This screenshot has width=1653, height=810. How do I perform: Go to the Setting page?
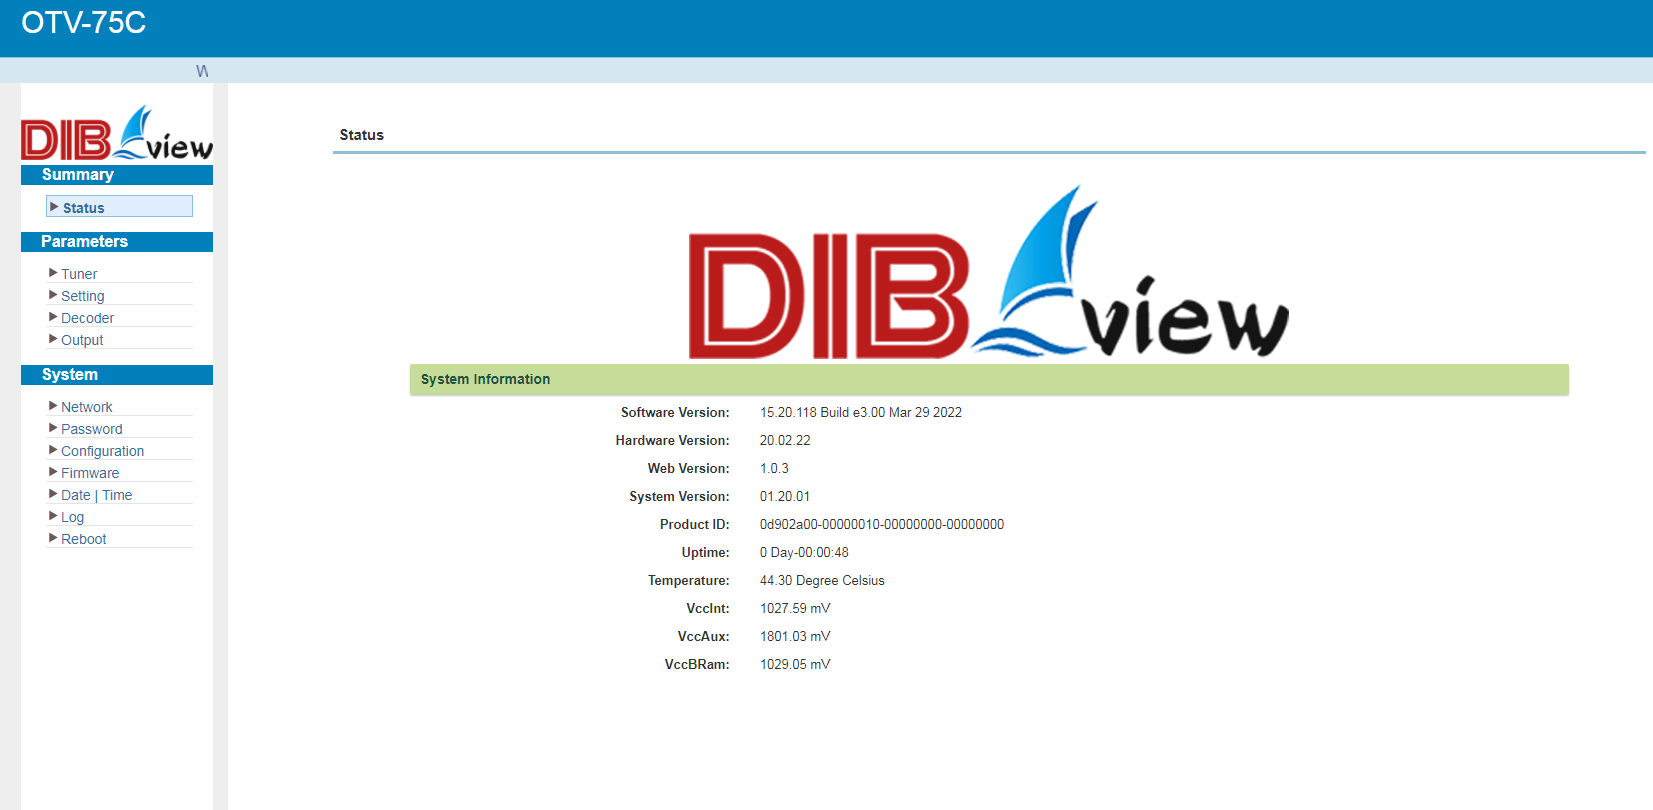click(x=83, y=296)
